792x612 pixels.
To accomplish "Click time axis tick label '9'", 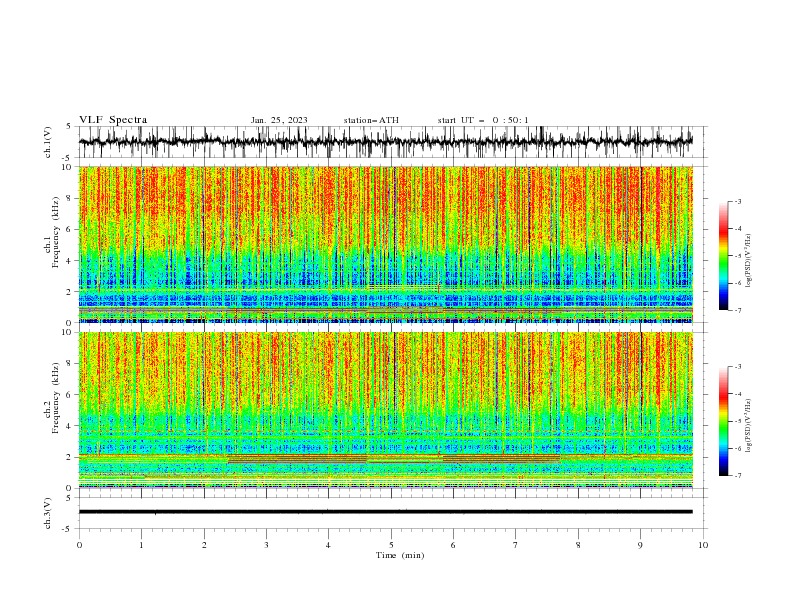I will click(640, 545).
